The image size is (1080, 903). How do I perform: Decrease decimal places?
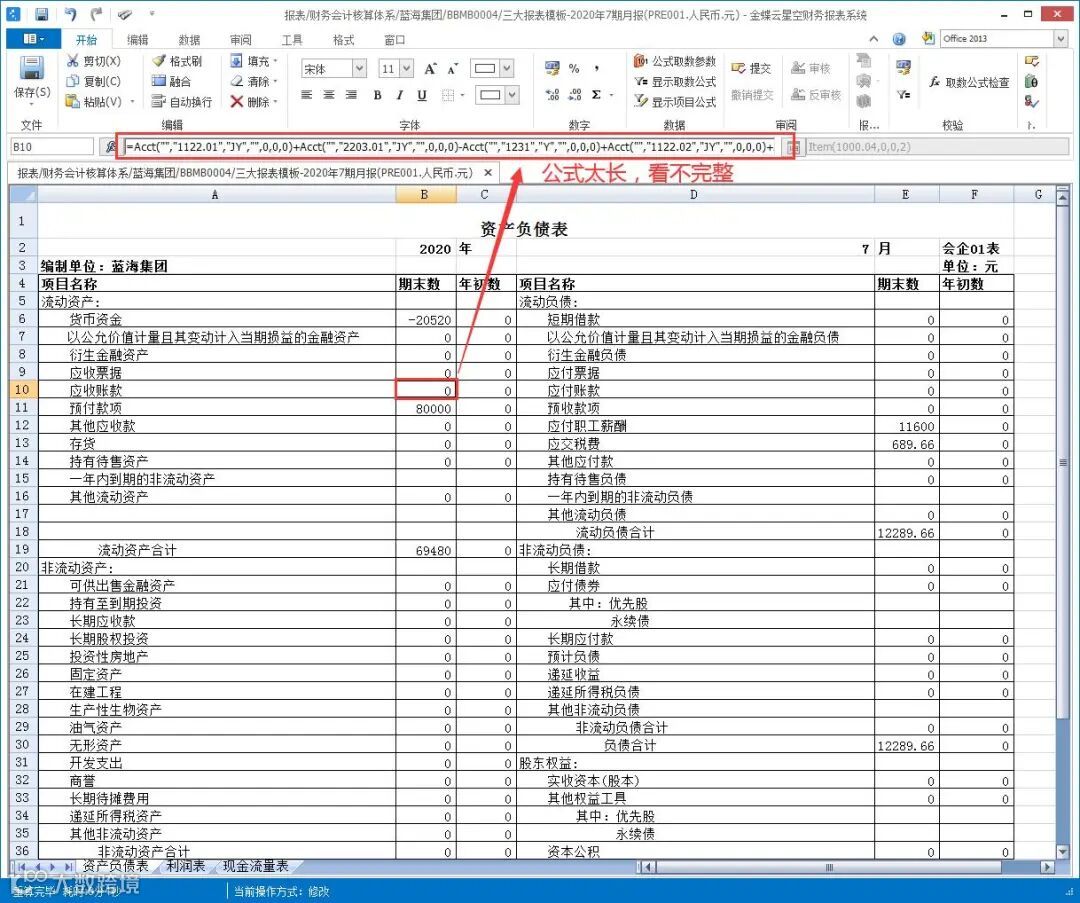(x=574, y=95)
